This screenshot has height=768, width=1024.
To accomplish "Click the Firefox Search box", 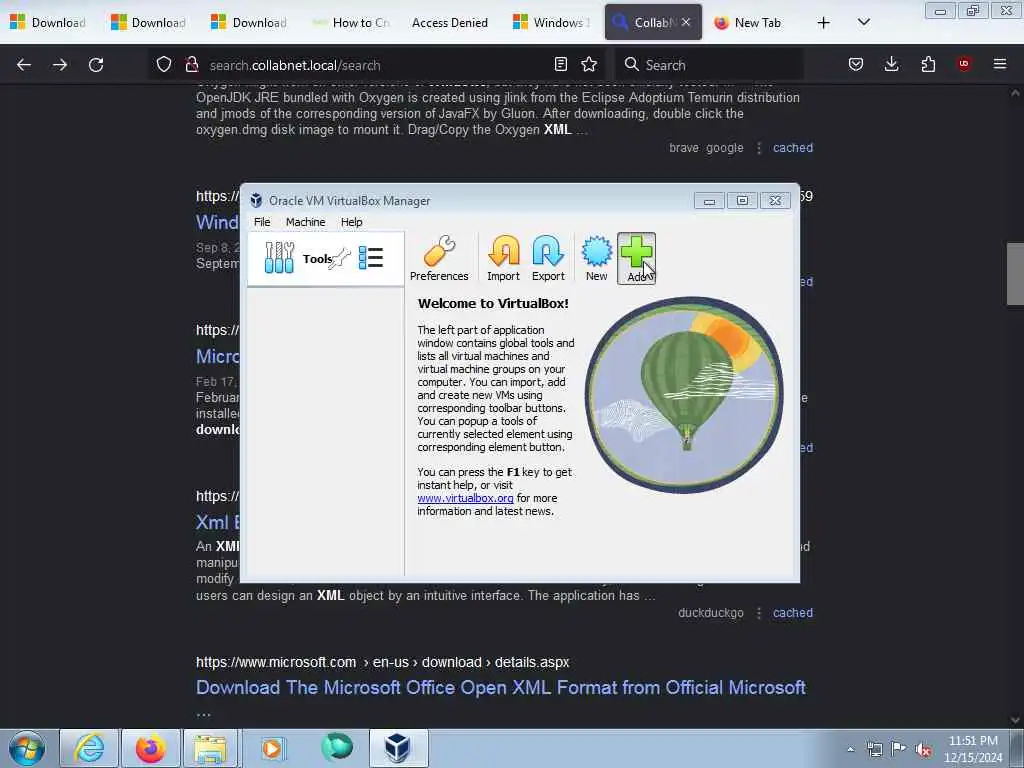I will click(709, 65).
